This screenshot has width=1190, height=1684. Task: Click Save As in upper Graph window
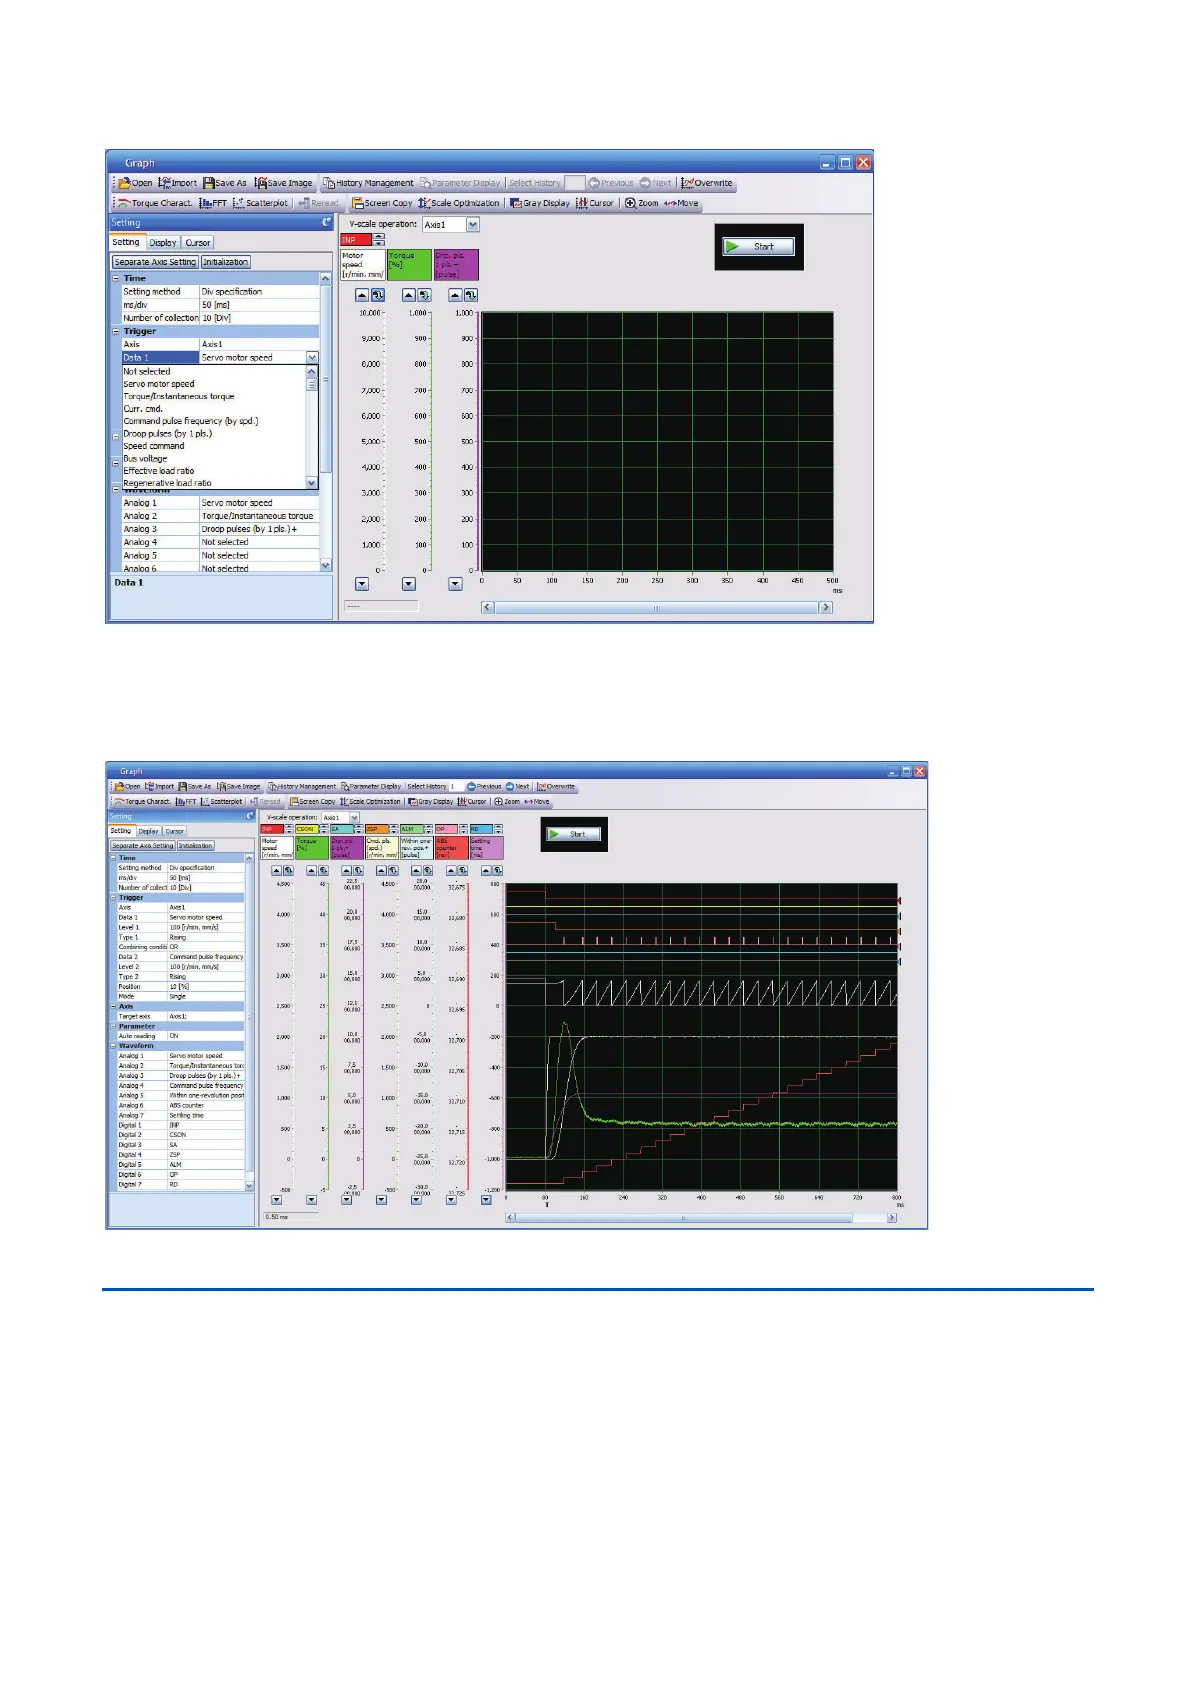(x=224, y=183)
